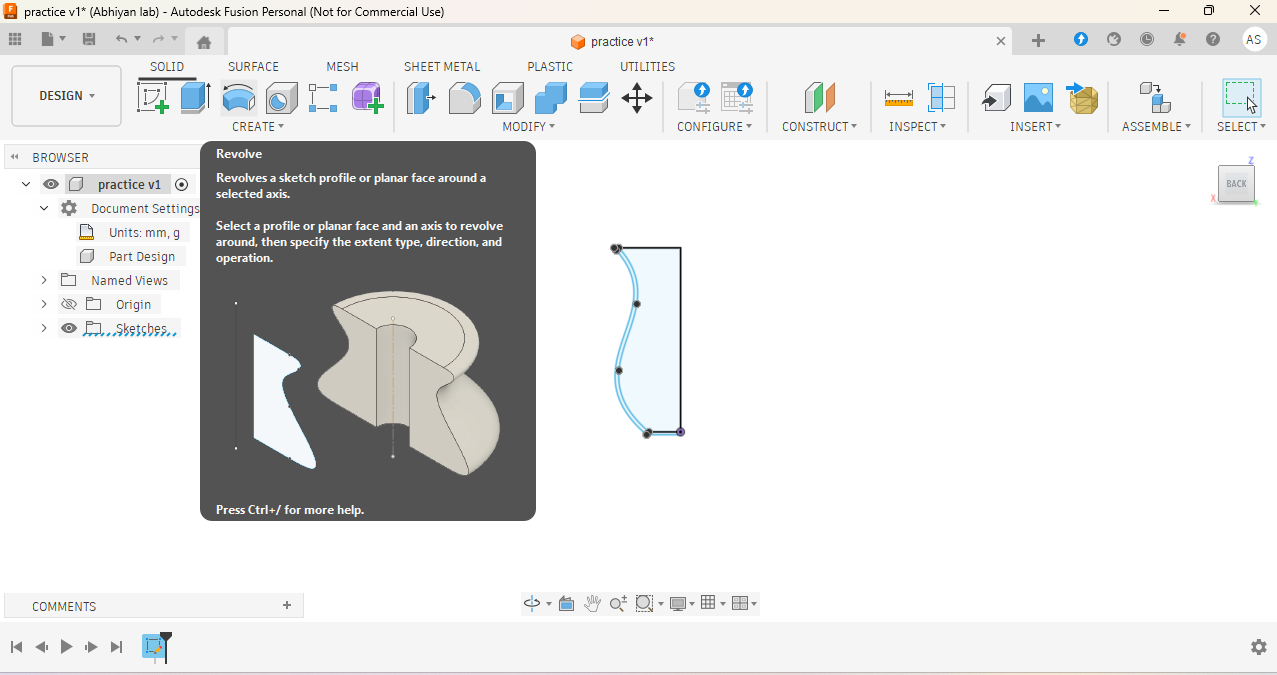
Task: Toggle visibility of Origin folder
Action: 69,304
